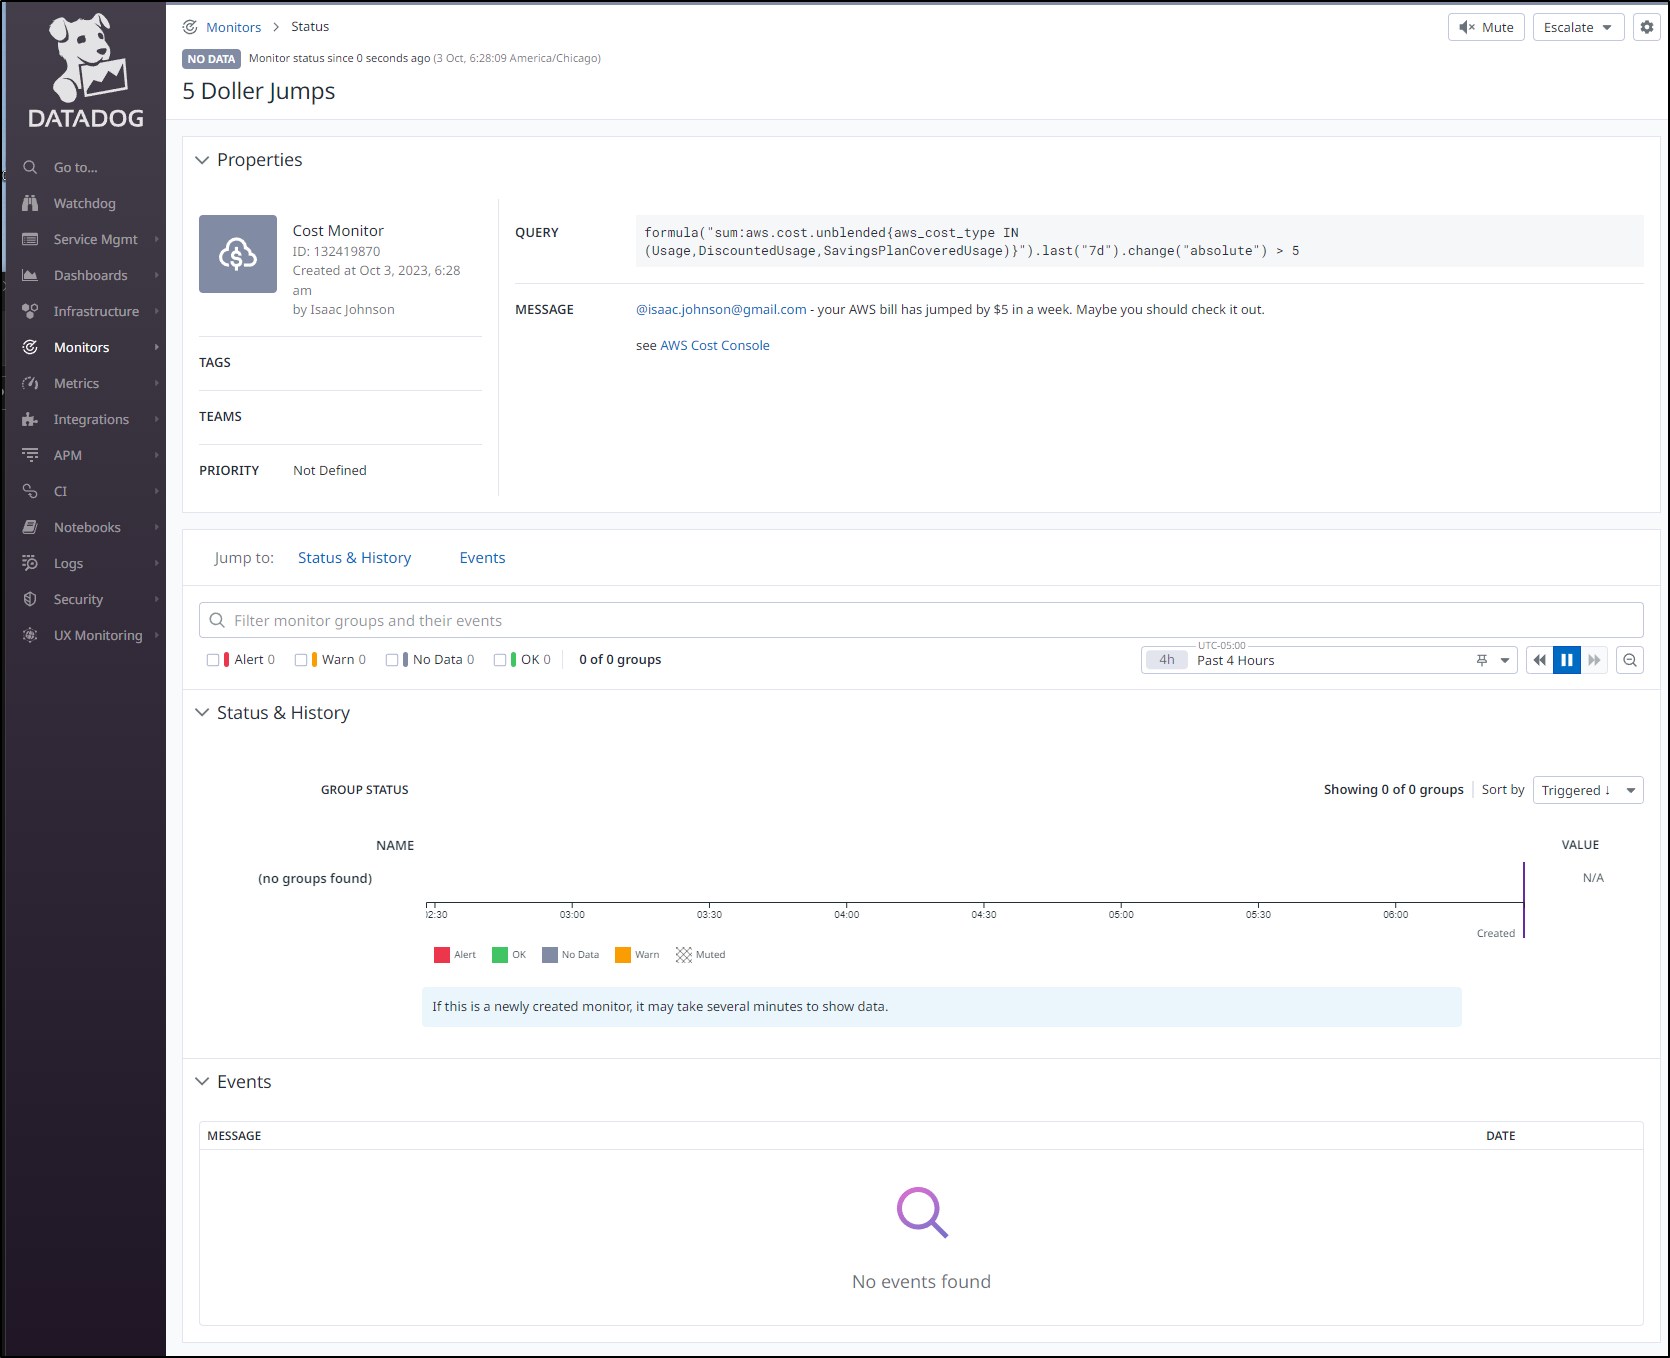1670x1358 pixels.
Task: Click the green OK legend swatch
Action: pyautogui.click(x=500, y=955)
